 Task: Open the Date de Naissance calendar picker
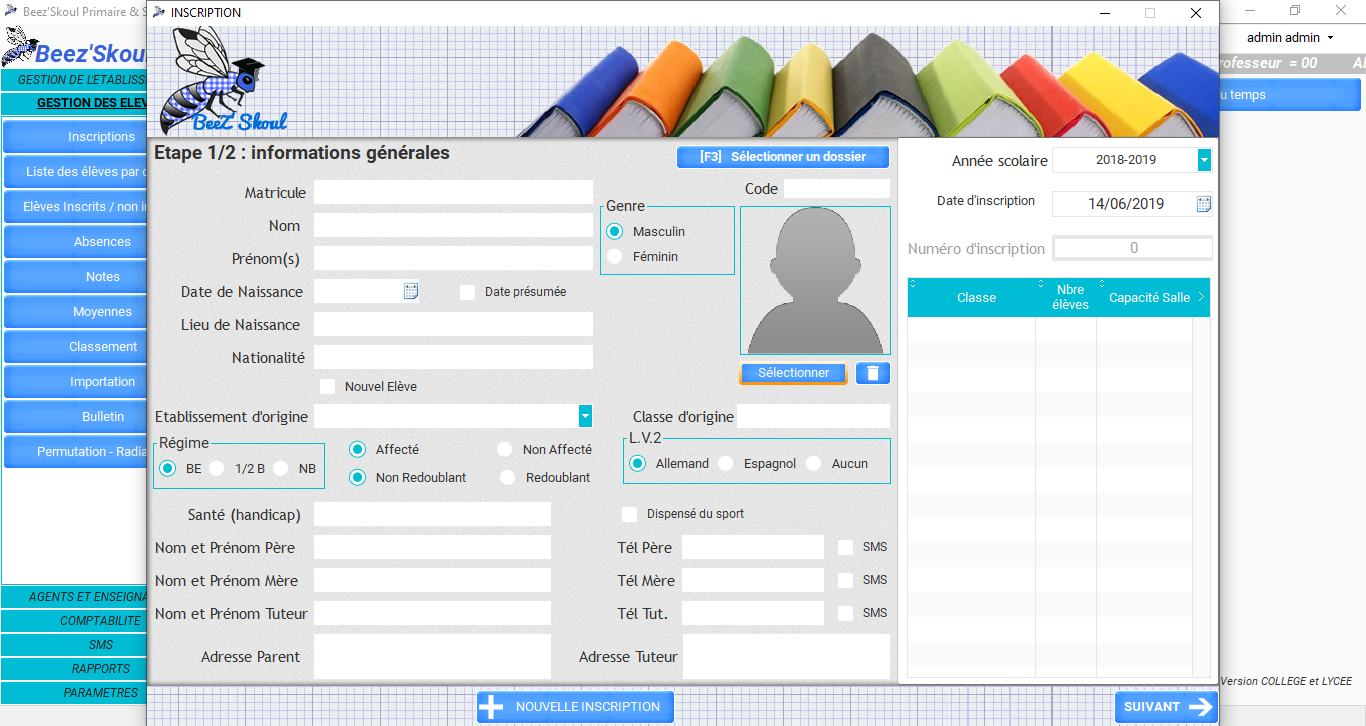click(x=410, y=291)
